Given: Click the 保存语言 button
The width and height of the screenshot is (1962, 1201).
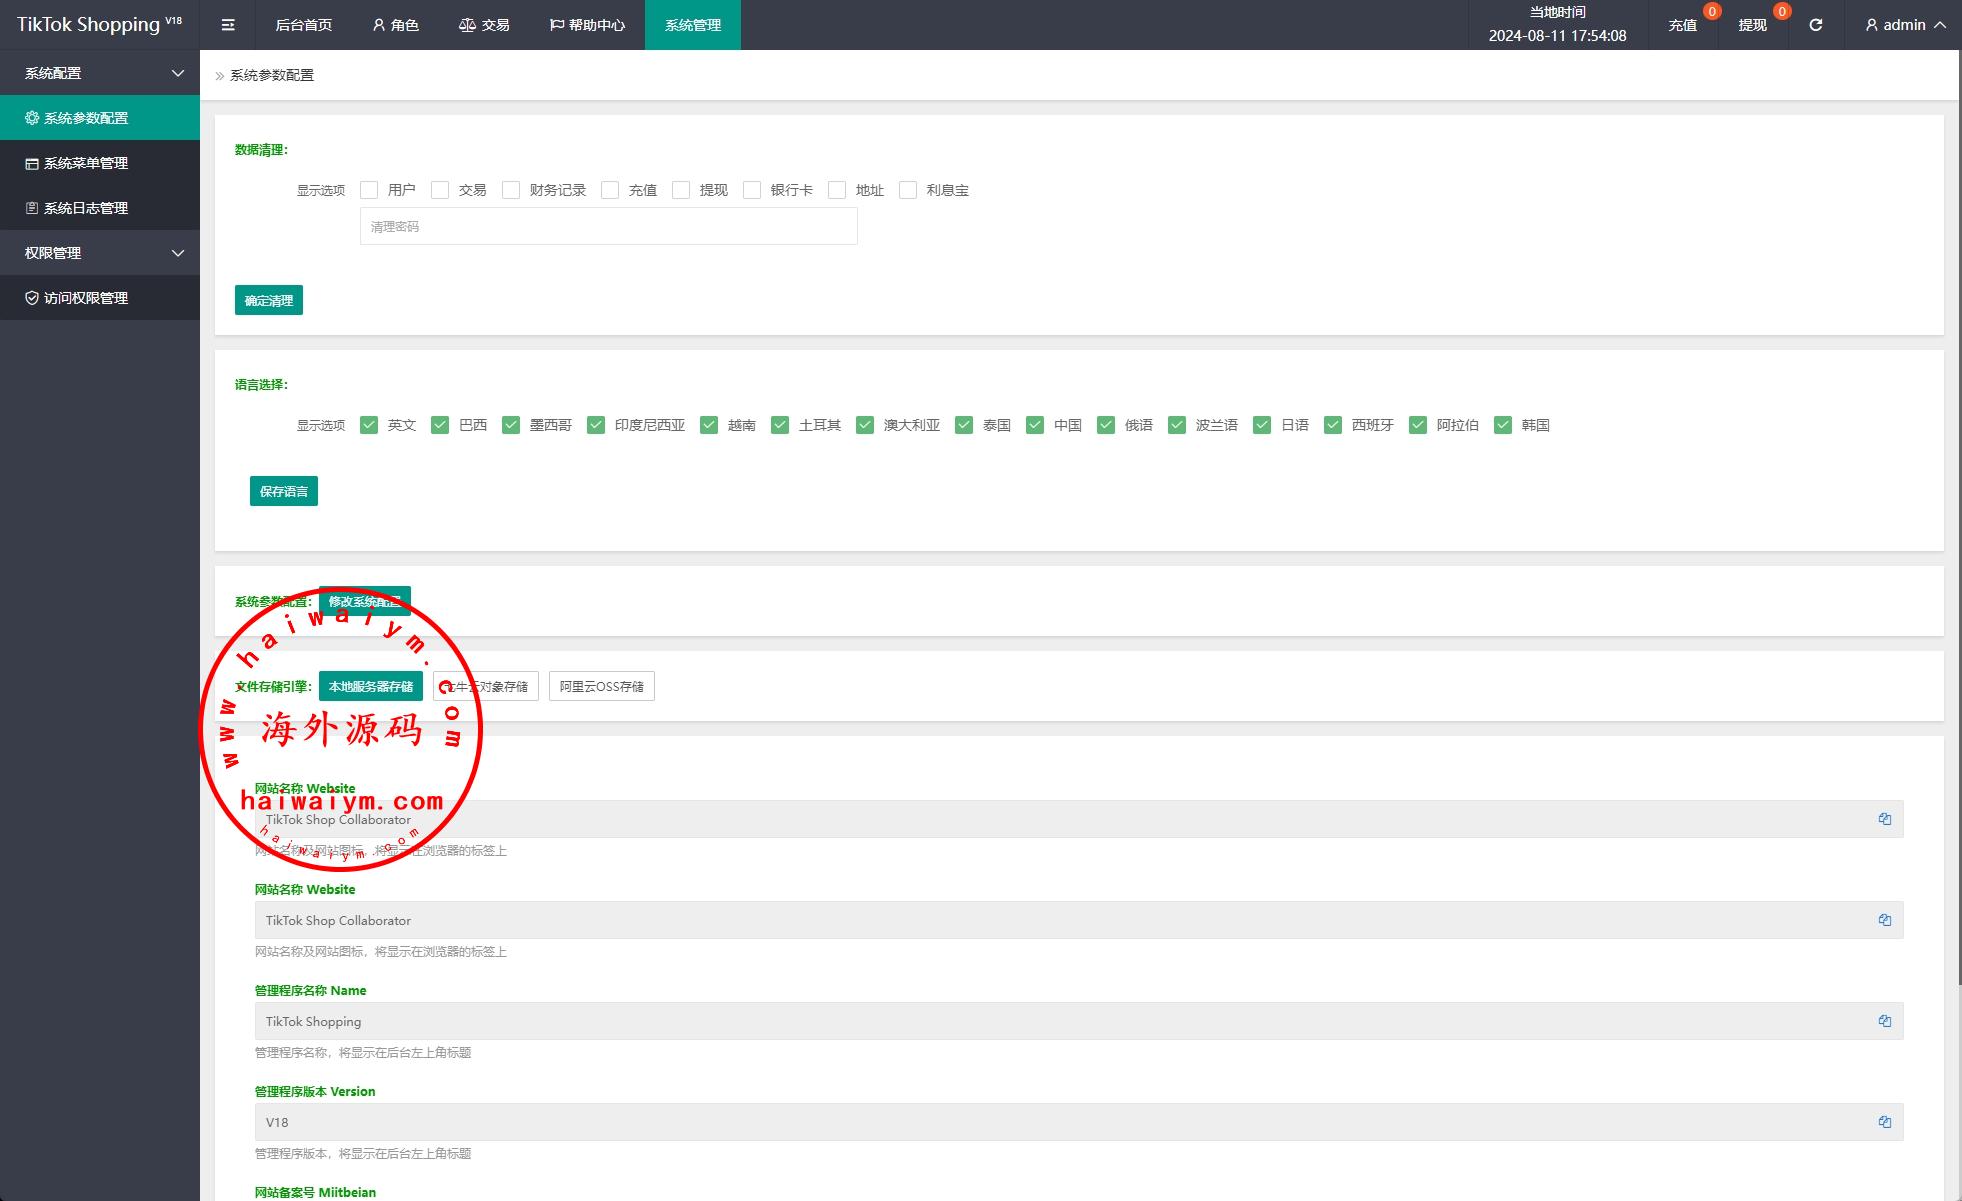Looking at the screenshot, I should pyautogui.click(x=284, y=491).
